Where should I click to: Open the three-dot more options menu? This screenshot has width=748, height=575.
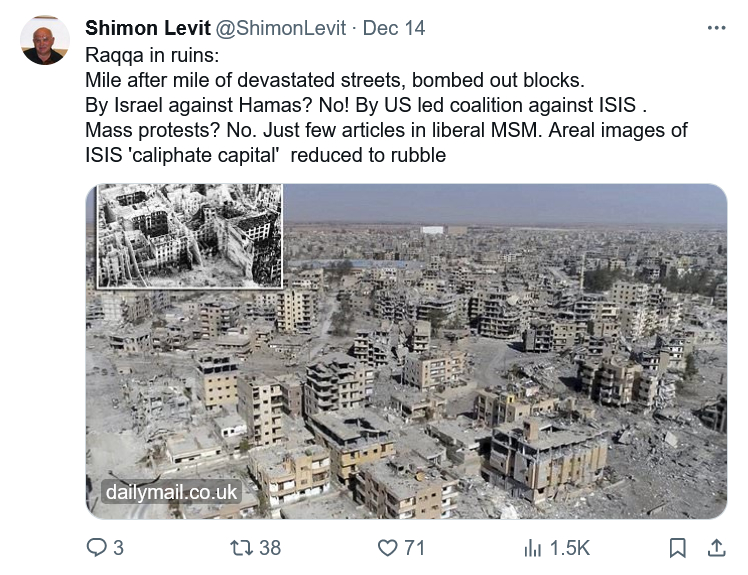coord(716,28)
